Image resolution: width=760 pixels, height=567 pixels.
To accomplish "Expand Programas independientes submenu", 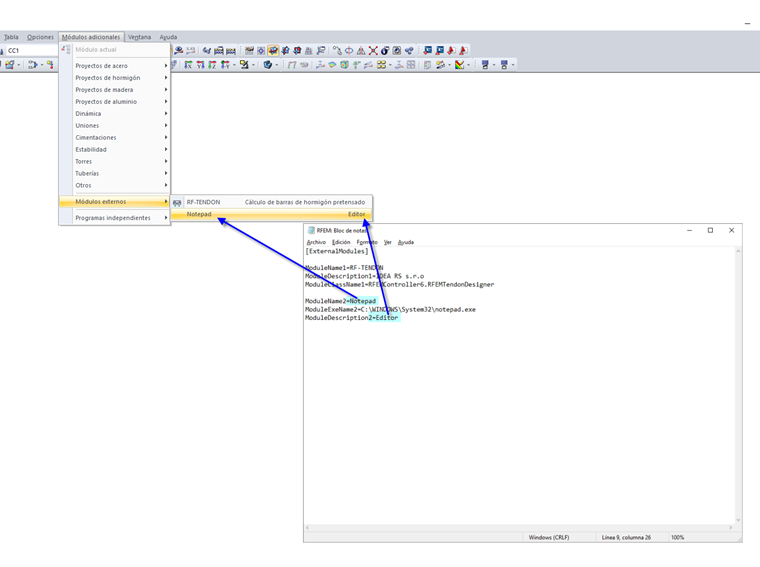I will (x=166, y=218).
